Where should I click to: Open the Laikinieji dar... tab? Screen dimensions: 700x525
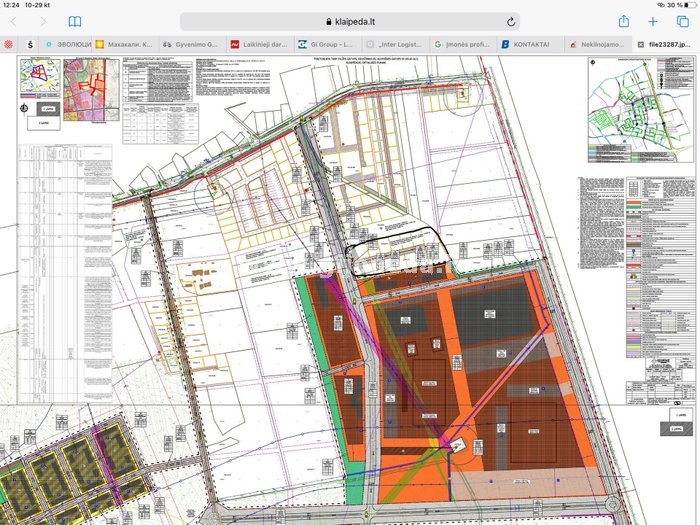[x=259, y=44]
